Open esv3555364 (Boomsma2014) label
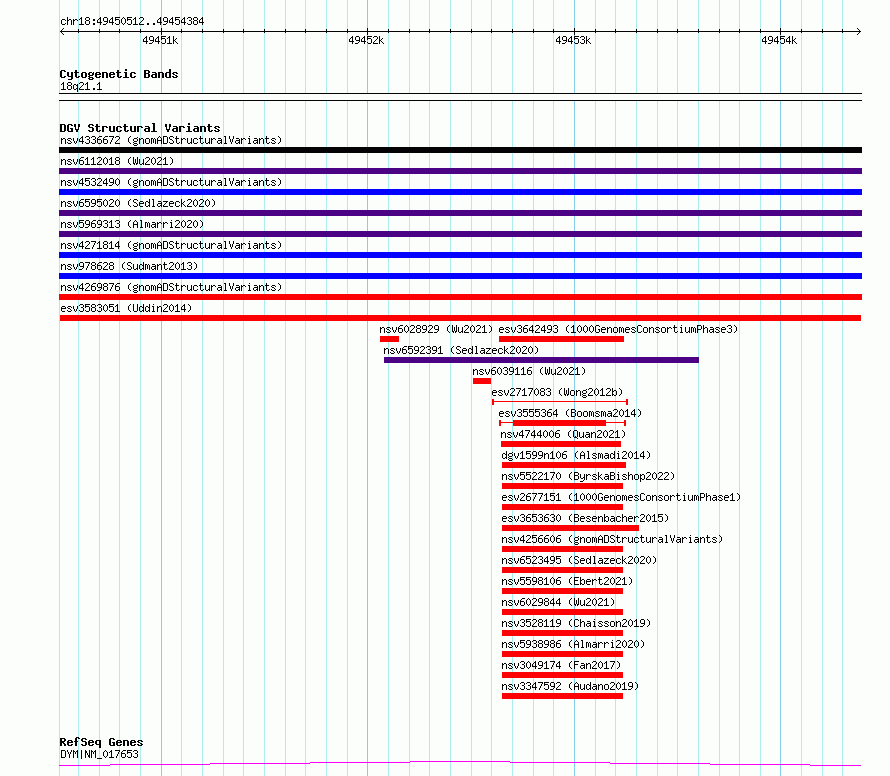Screen dimensions: 890x776 pyautogui.click(x=570, y=413)
